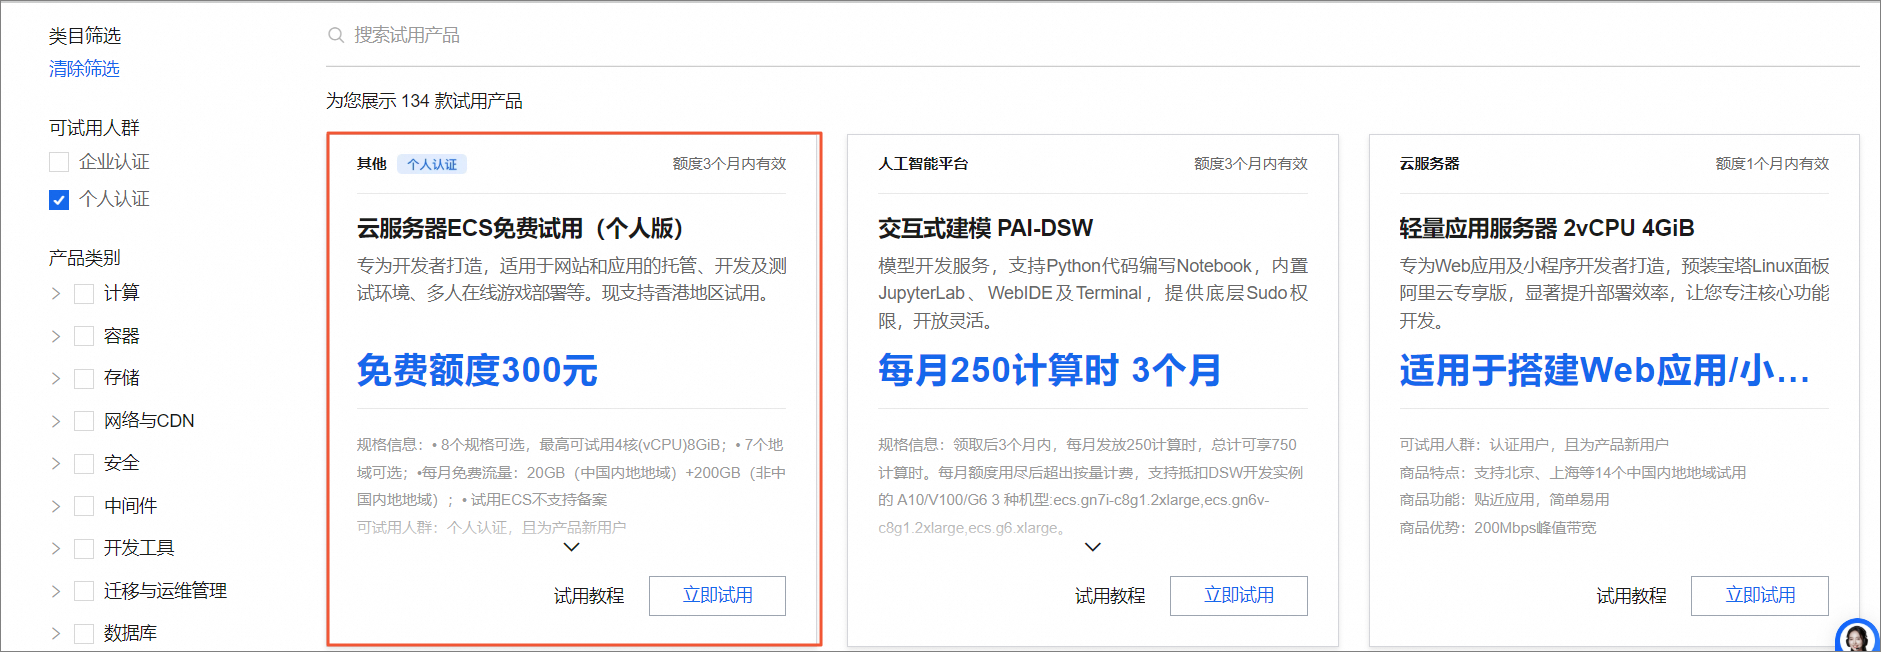Check the 网络与CDN category checkbox
This screenshot has width=1881, height=652.
click(x=84, y=421)
